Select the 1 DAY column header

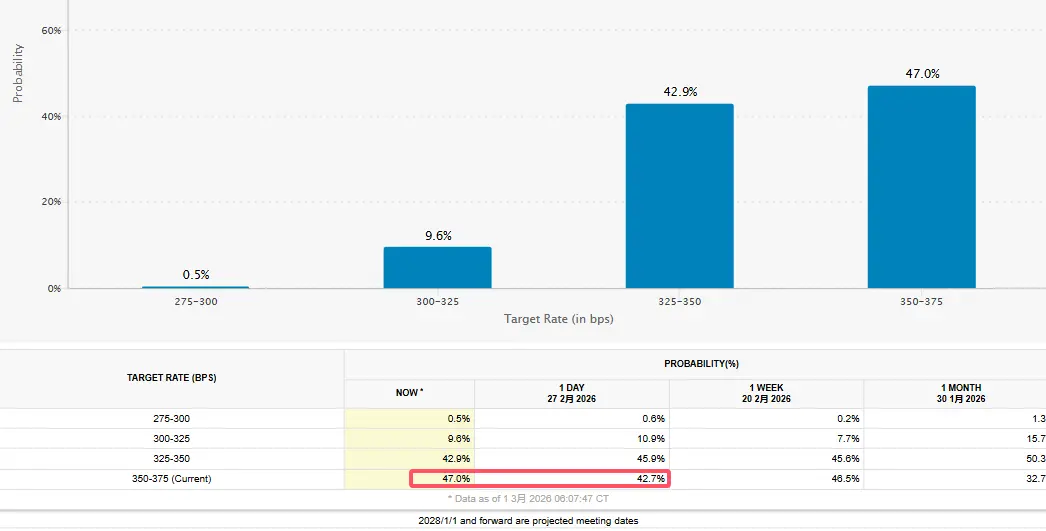pos(570,393)
